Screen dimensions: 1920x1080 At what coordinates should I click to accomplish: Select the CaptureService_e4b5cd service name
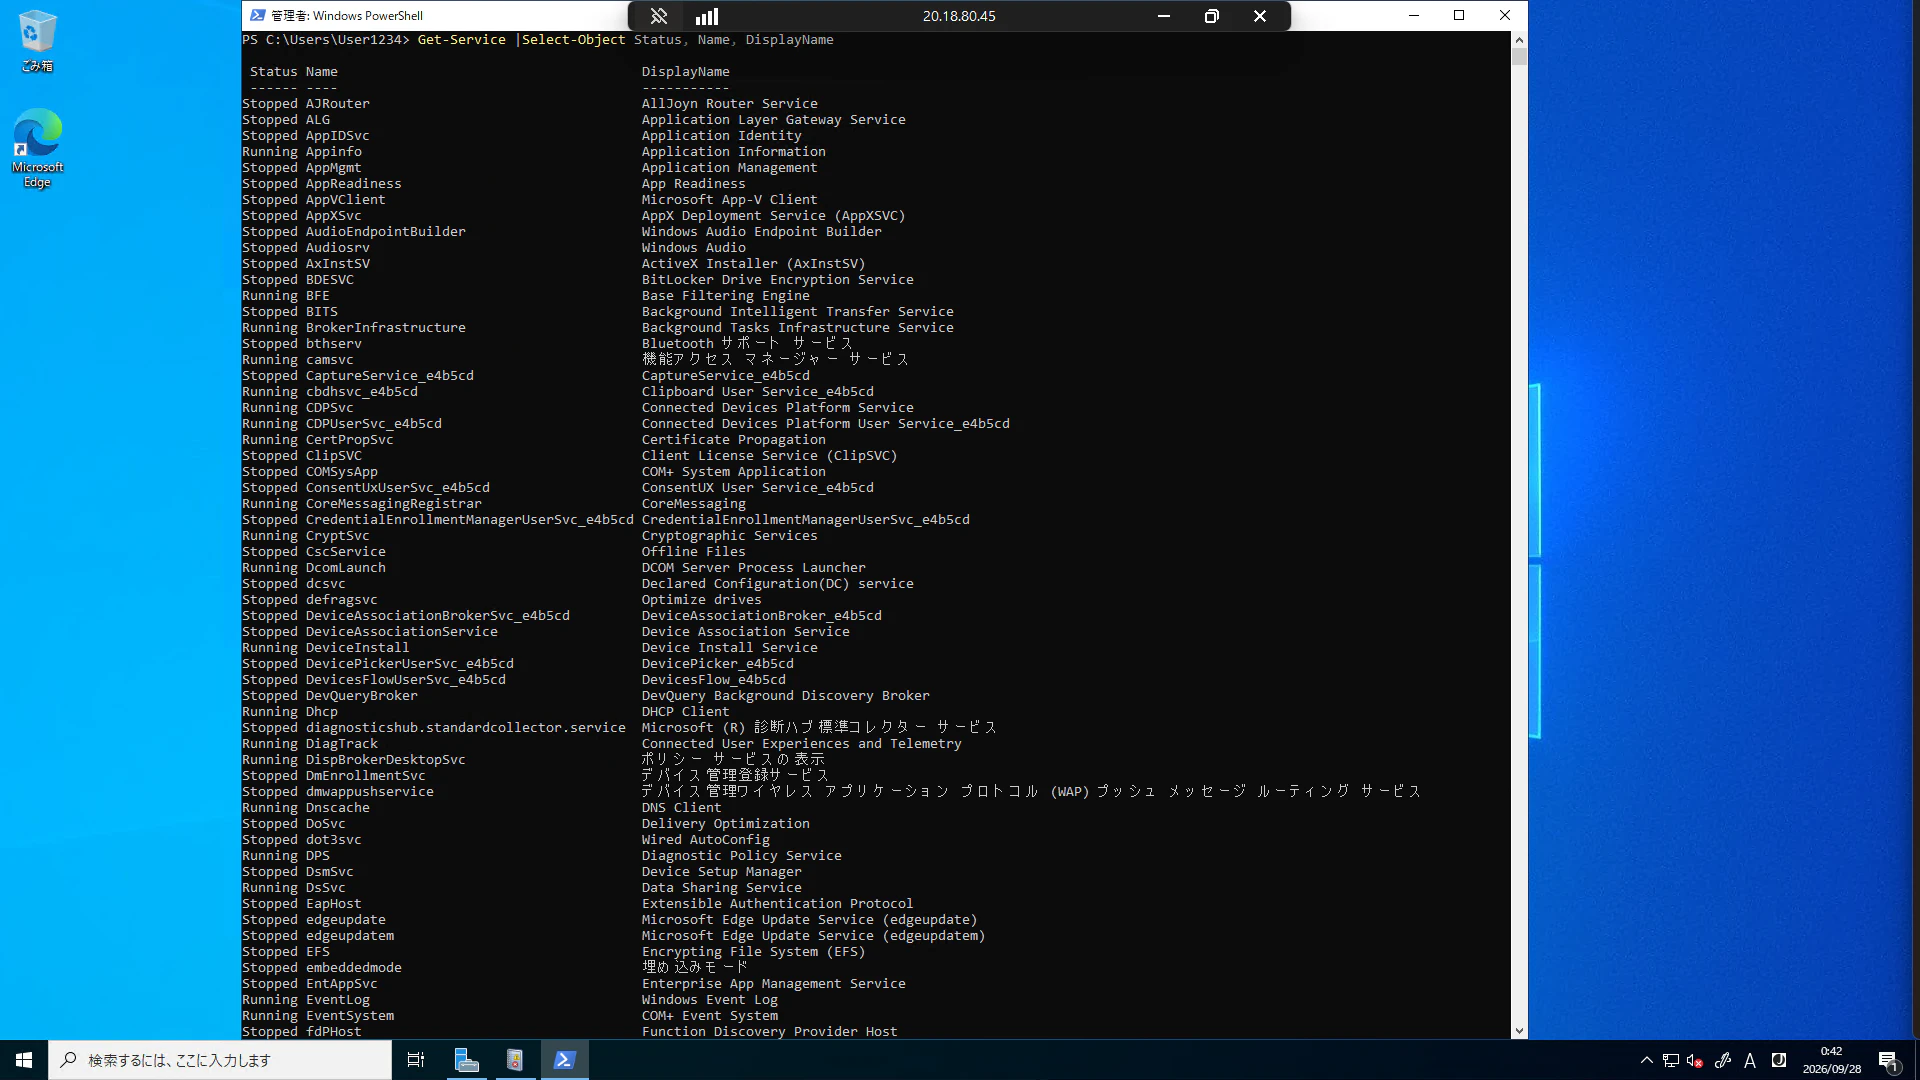(x=389, y=375)
